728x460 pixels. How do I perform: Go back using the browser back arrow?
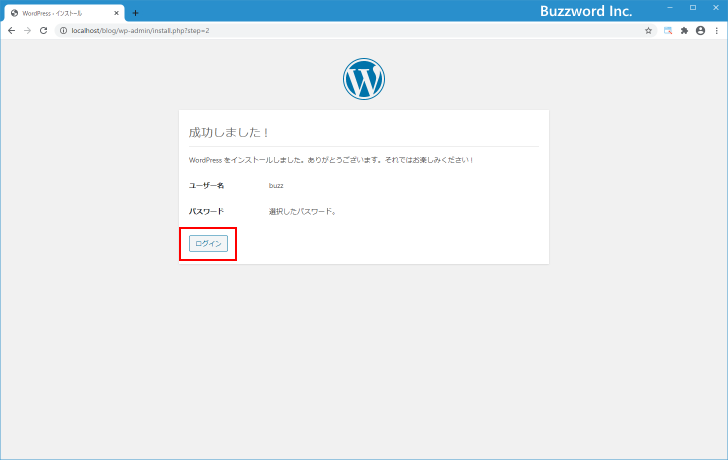click(11, 31)
